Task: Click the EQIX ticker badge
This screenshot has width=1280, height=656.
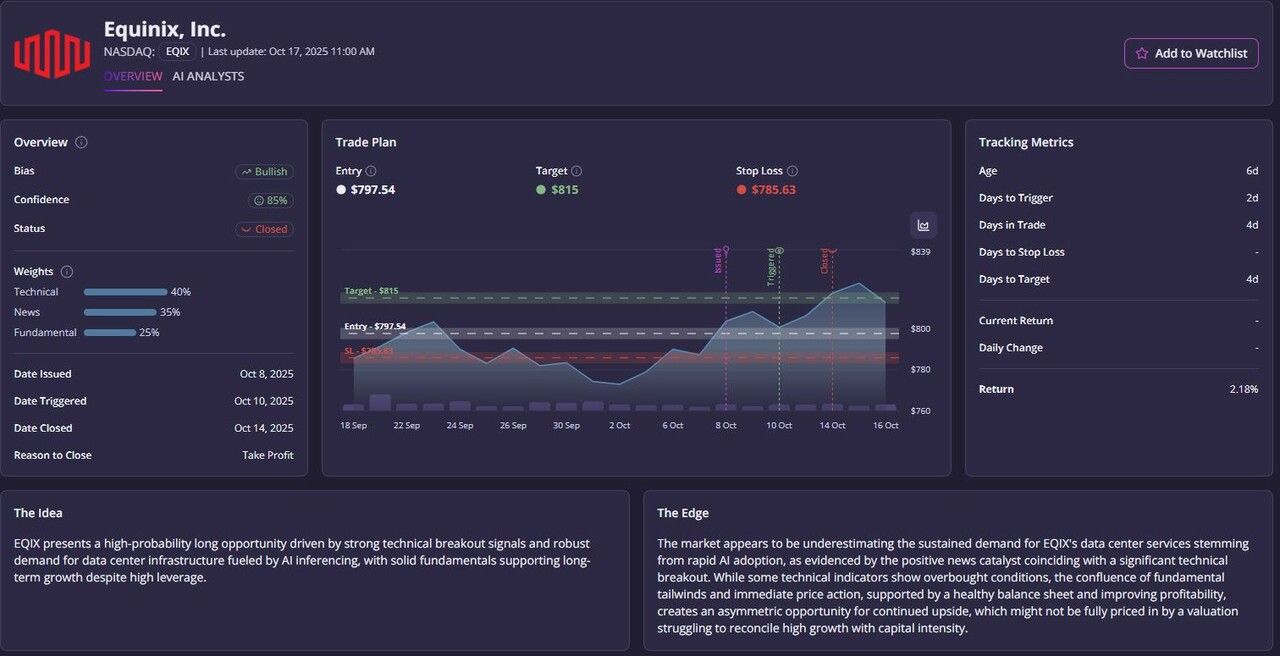Action: pyautogui.click(x=177, y=51)
